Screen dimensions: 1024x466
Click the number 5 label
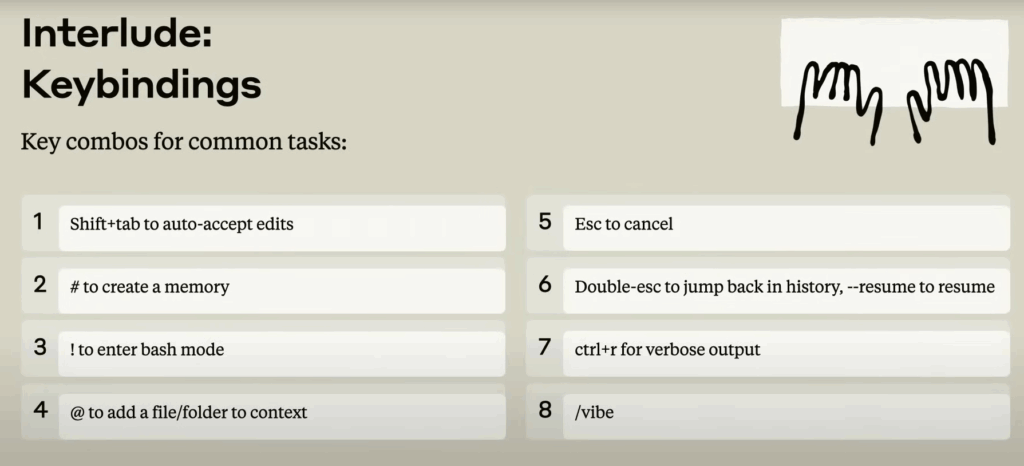pos(545,222)
